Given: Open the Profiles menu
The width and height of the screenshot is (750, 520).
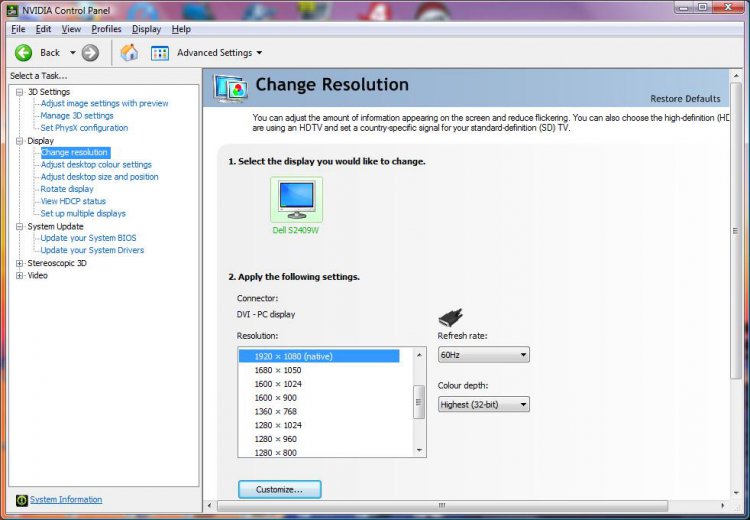Looking at the screenshot, I should 106,29.
